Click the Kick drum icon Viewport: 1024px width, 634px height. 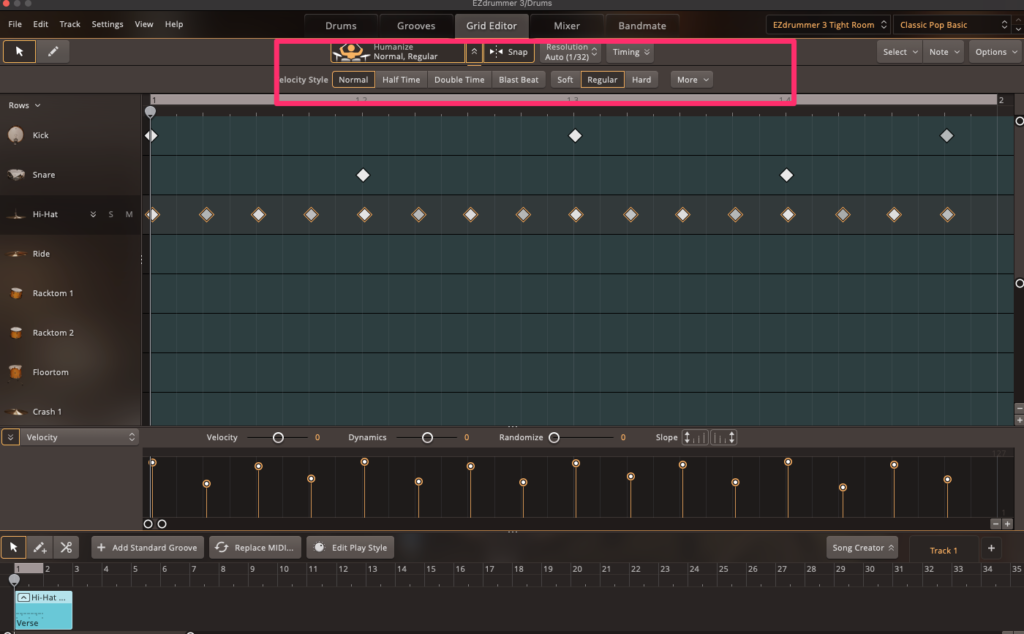tap(16, 135)
